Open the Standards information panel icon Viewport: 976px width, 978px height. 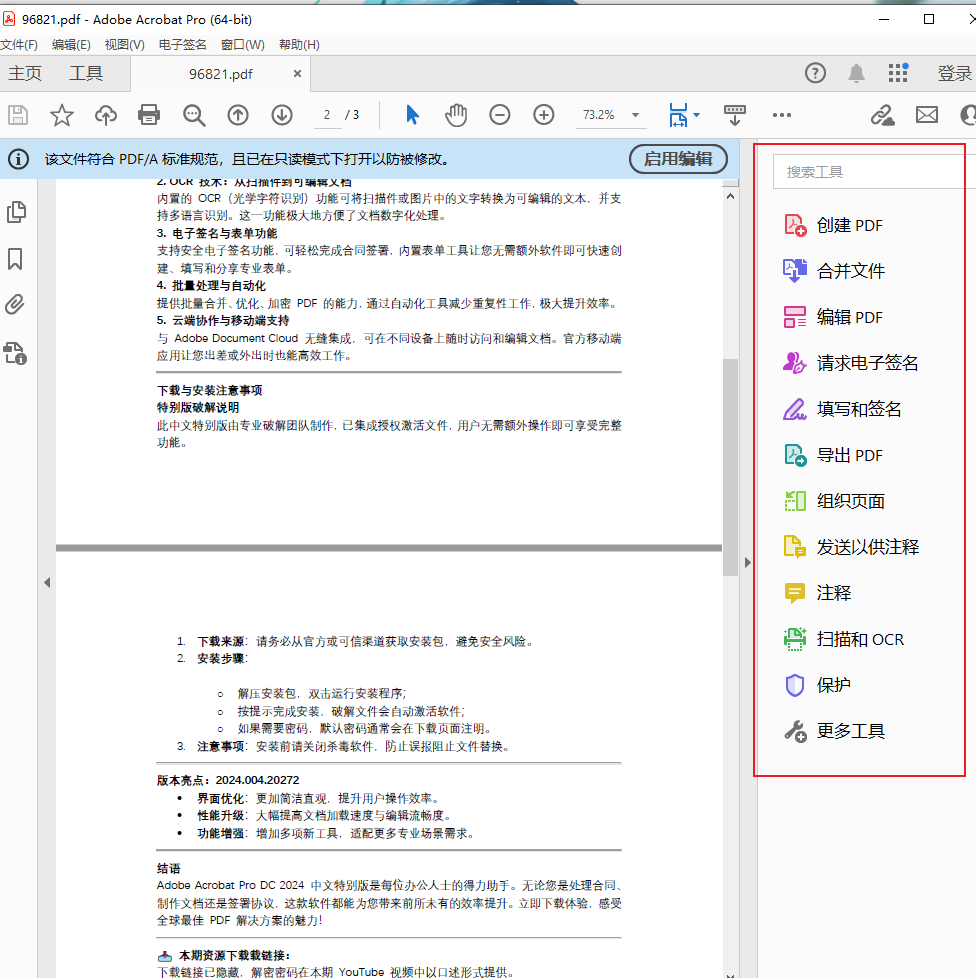coord(16,353)
